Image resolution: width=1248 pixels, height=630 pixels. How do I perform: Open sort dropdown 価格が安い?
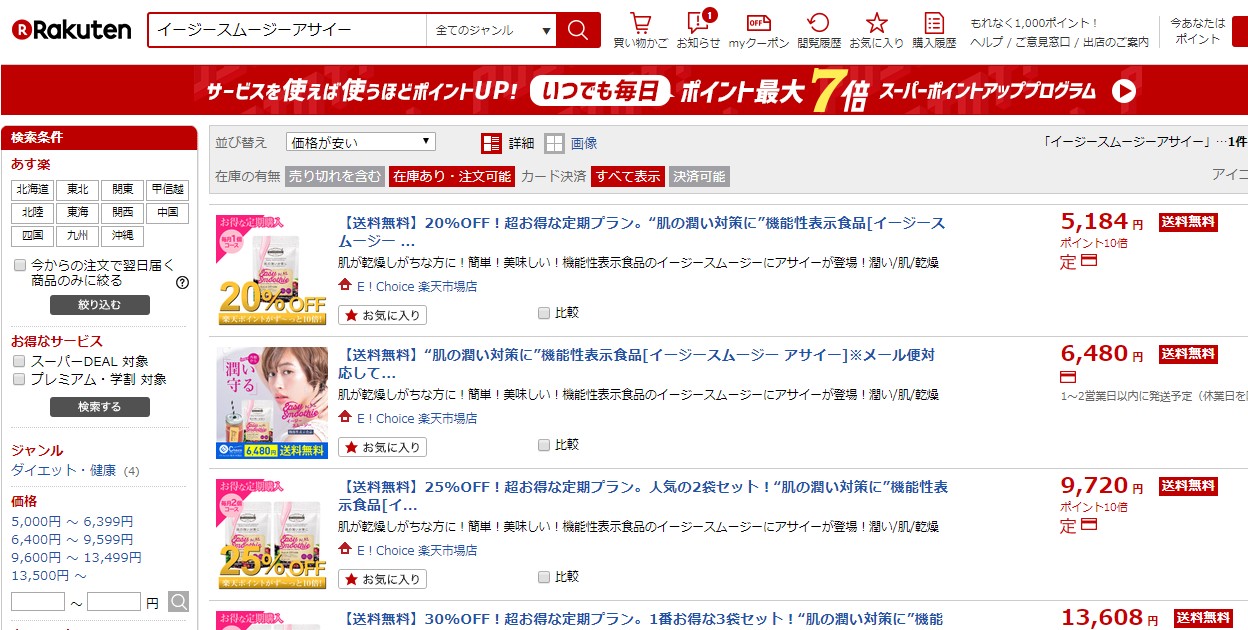pos(361,143)
